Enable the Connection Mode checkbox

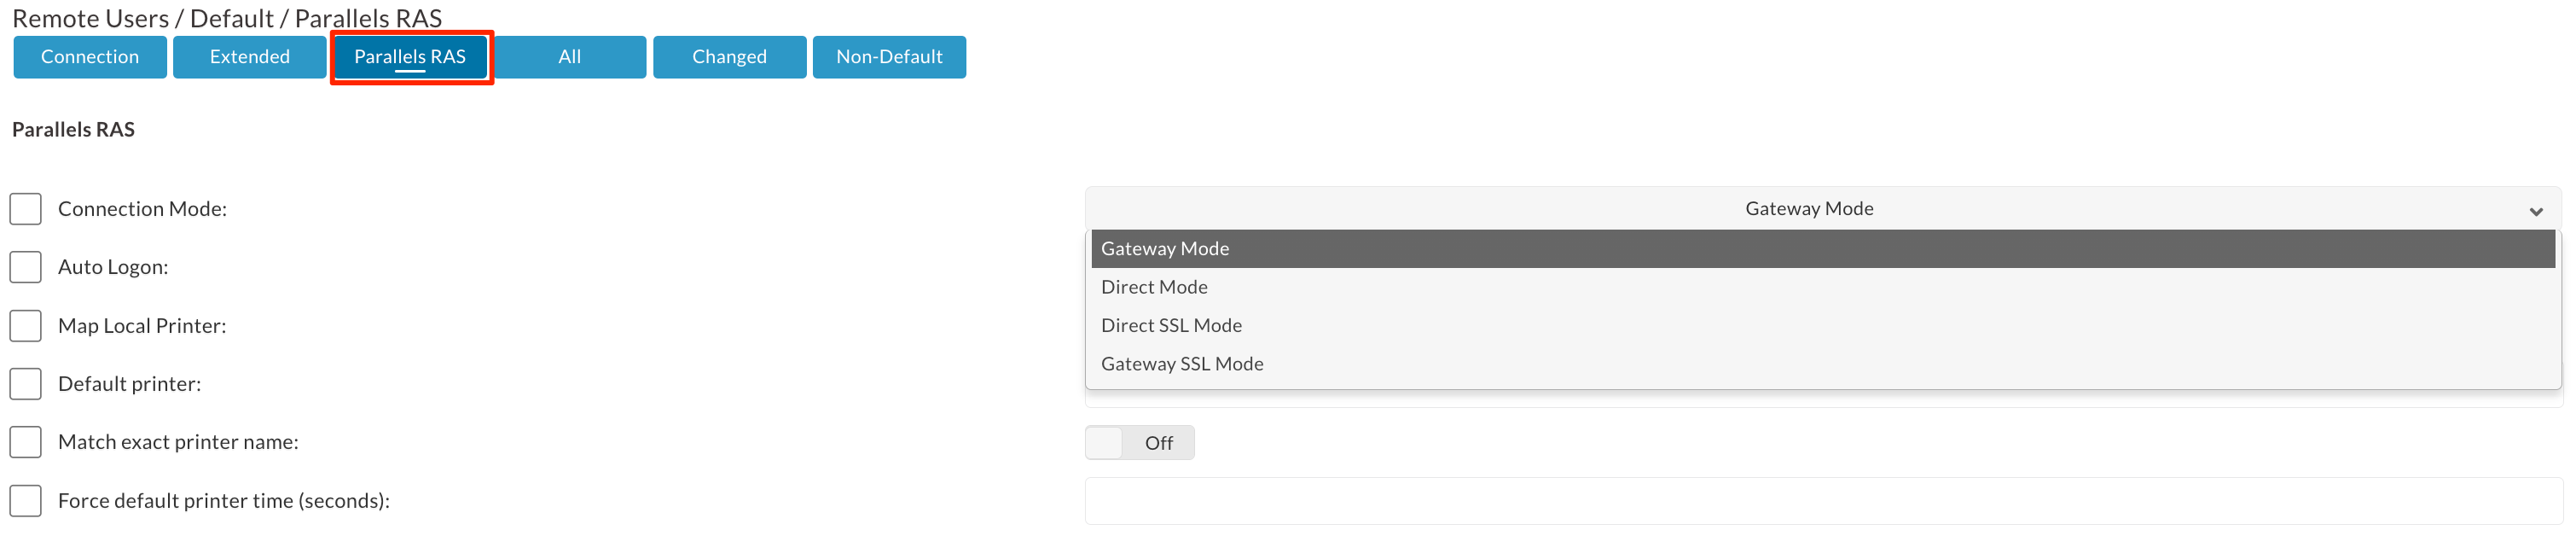(25, 208)
